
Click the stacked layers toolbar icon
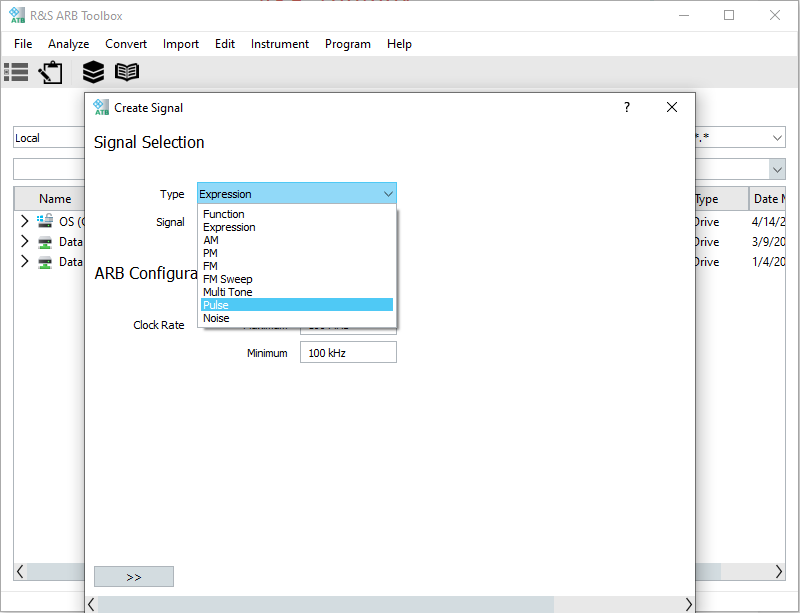[x=93, y=72]
